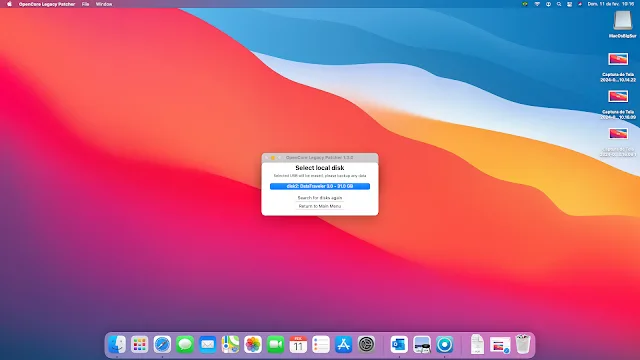Select the Captura de Tela 10.14.22 file
Viewport: 640px width, 360px height.
(618, 67)
